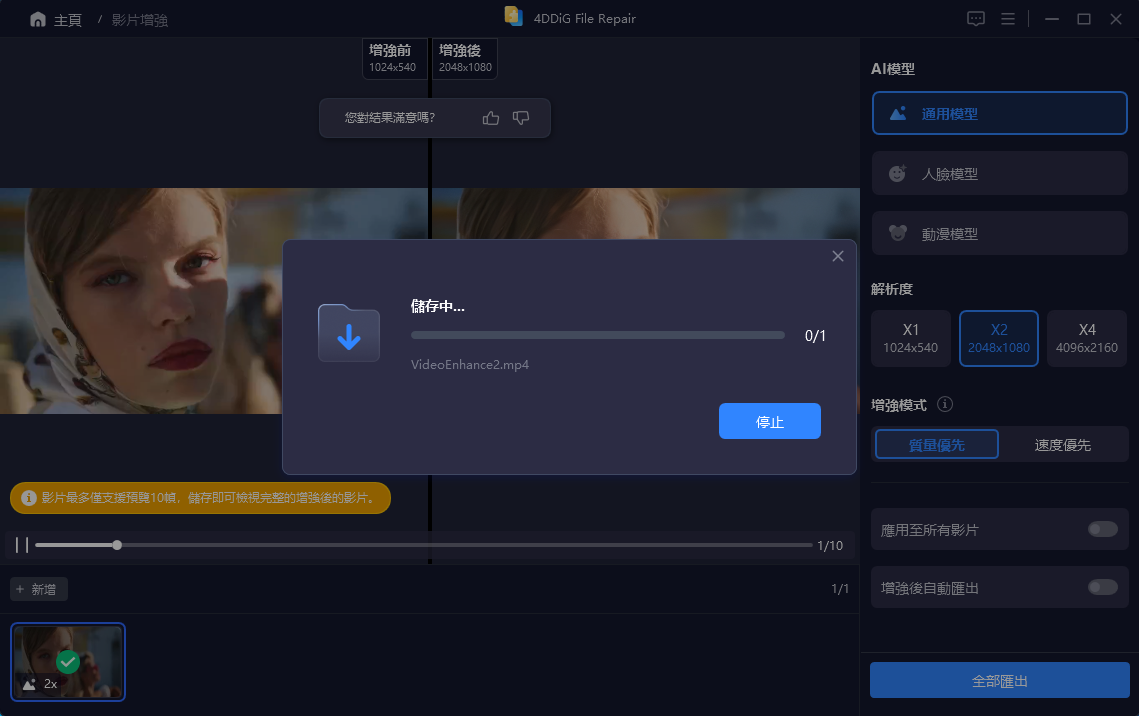Click the 全部匯出 export button
1139x716 pixels.
(1000, 680)
